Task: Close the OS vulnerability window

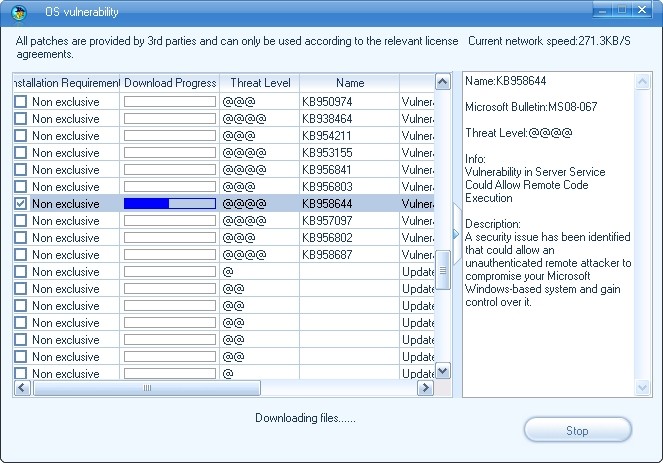Action: (640, 10)
